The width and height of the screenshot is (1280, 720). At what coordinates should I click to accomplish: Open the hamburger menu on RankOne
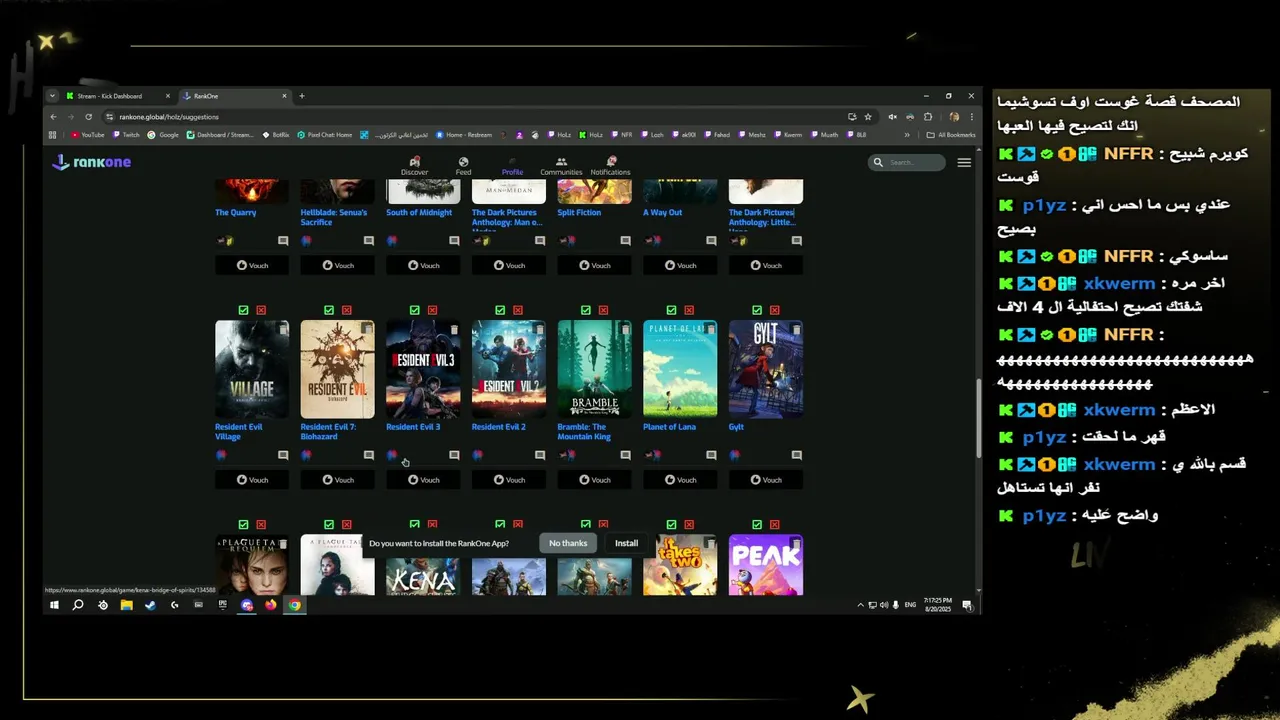[x=964, y=162]
